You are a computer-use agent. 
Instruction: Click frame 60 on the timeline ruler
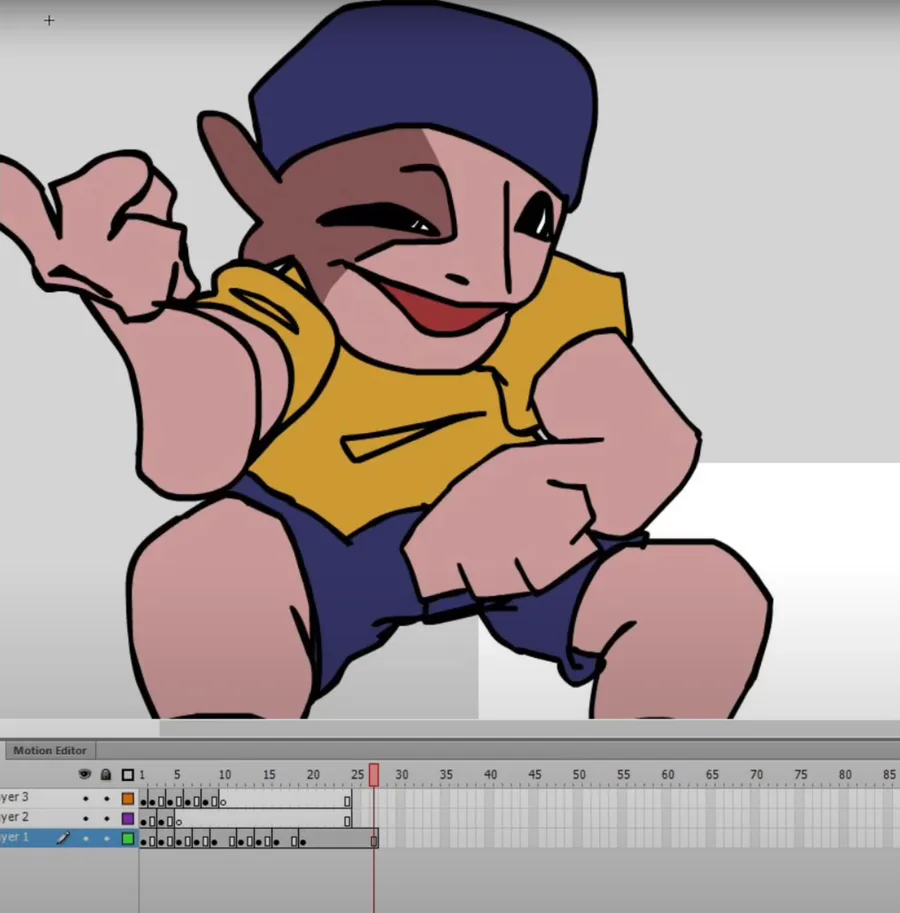tap(667, 774)
